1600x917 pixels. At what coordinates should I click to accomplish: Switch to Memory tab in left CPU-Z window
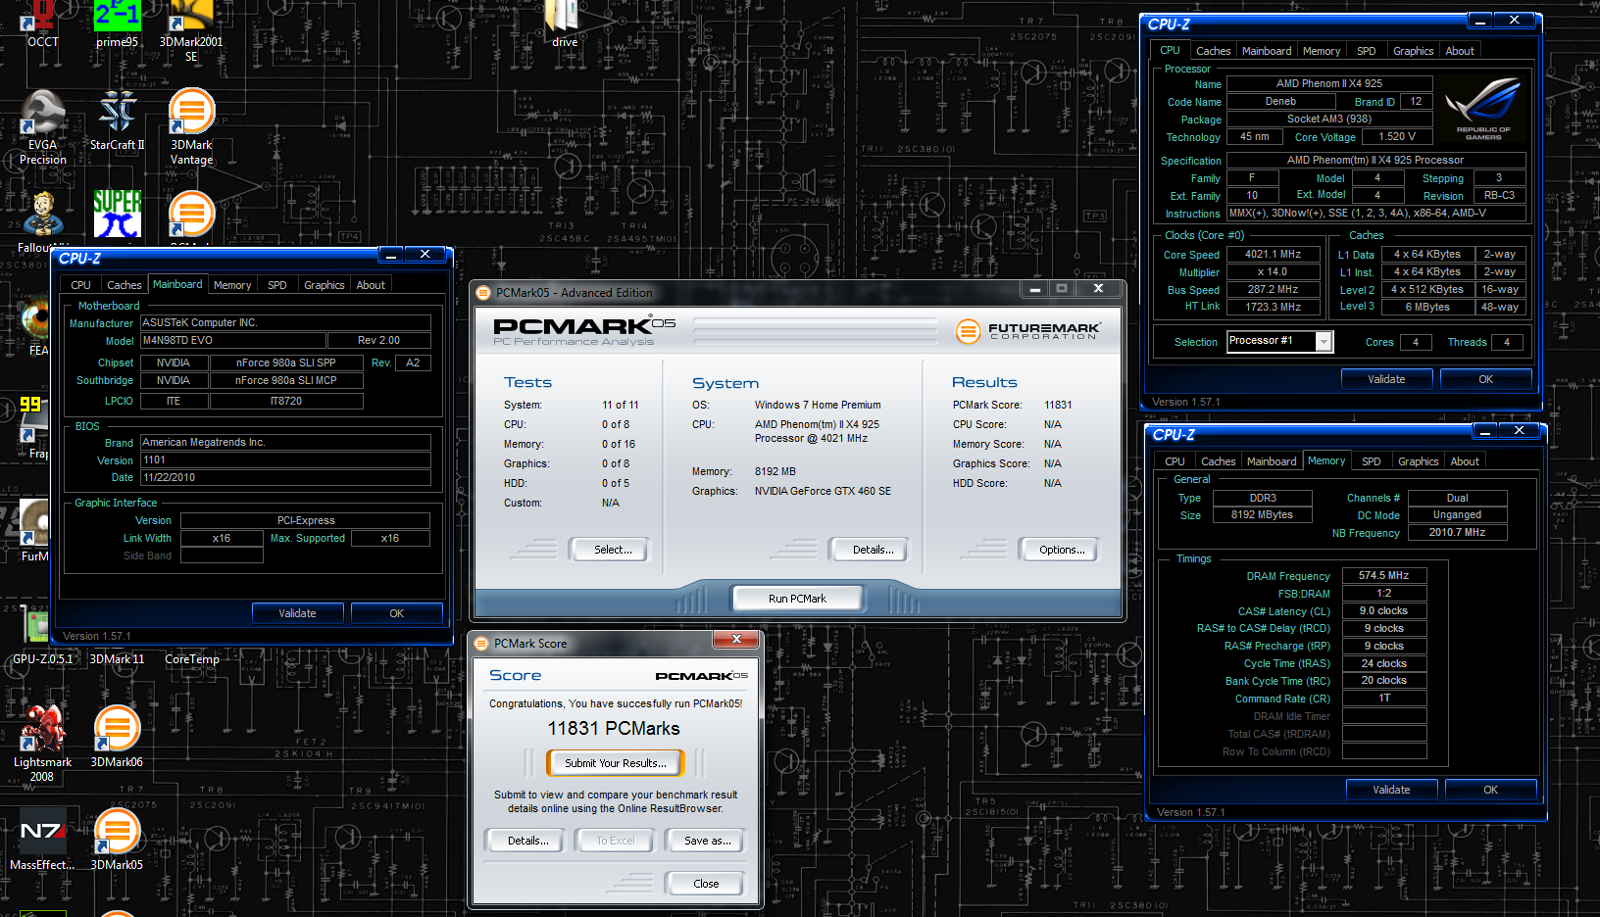(x=232, y=285)
